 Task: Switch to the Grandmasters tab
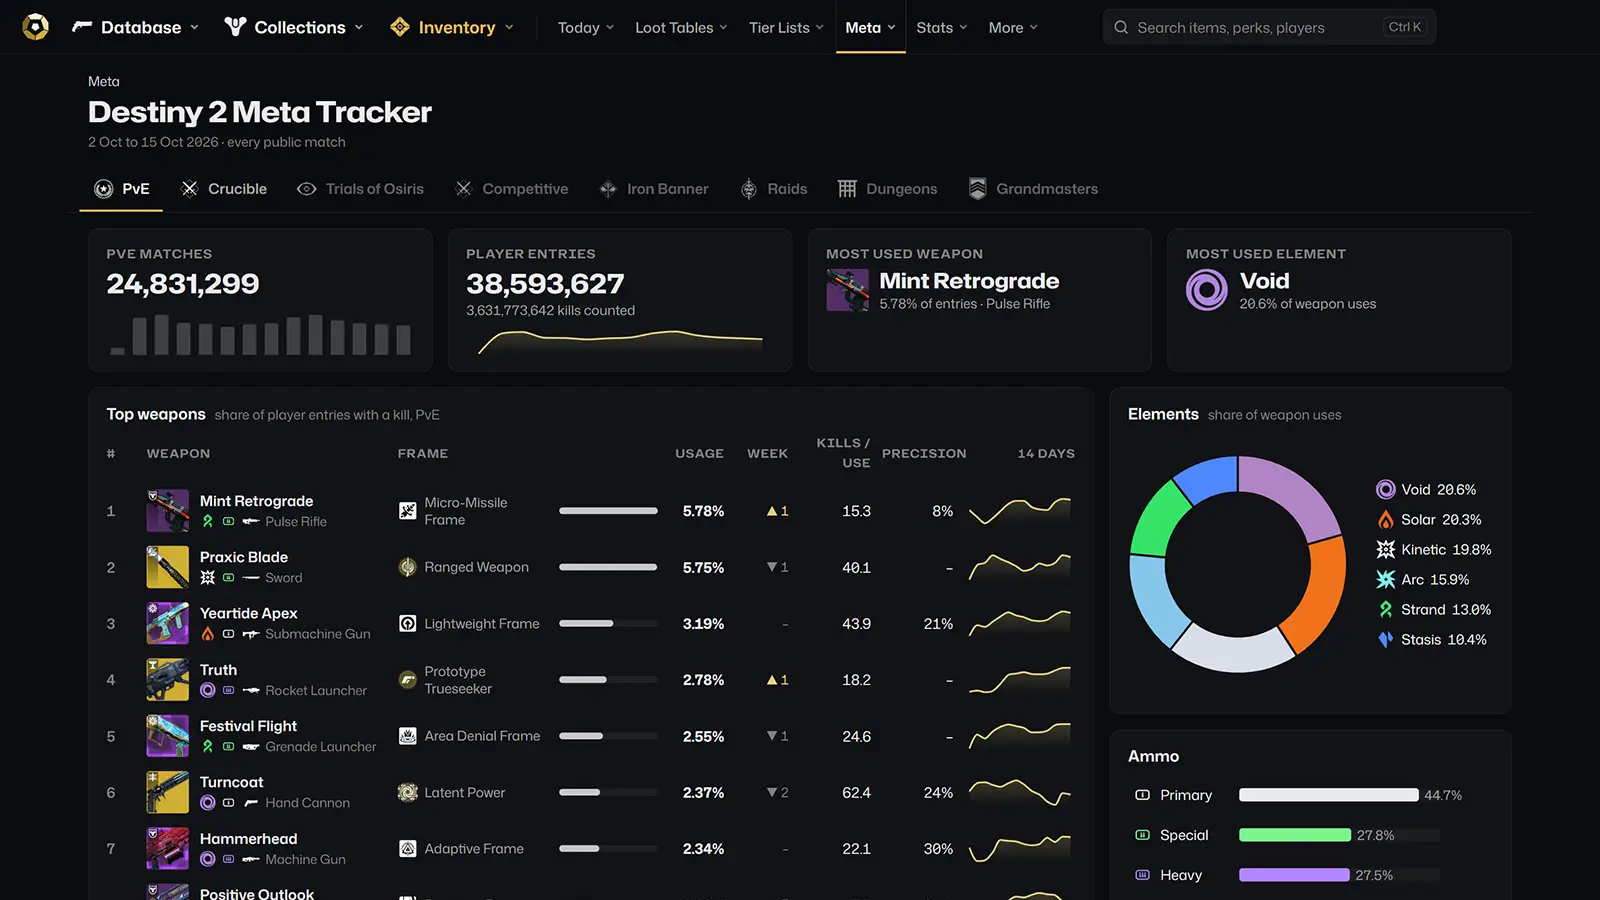[1033, 189]
